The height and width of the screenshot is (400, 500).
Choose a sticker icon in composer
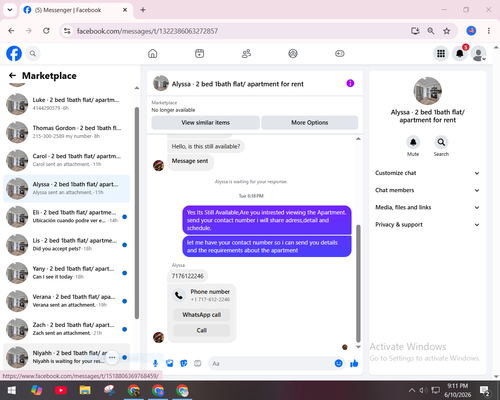(x=184, y=363)
